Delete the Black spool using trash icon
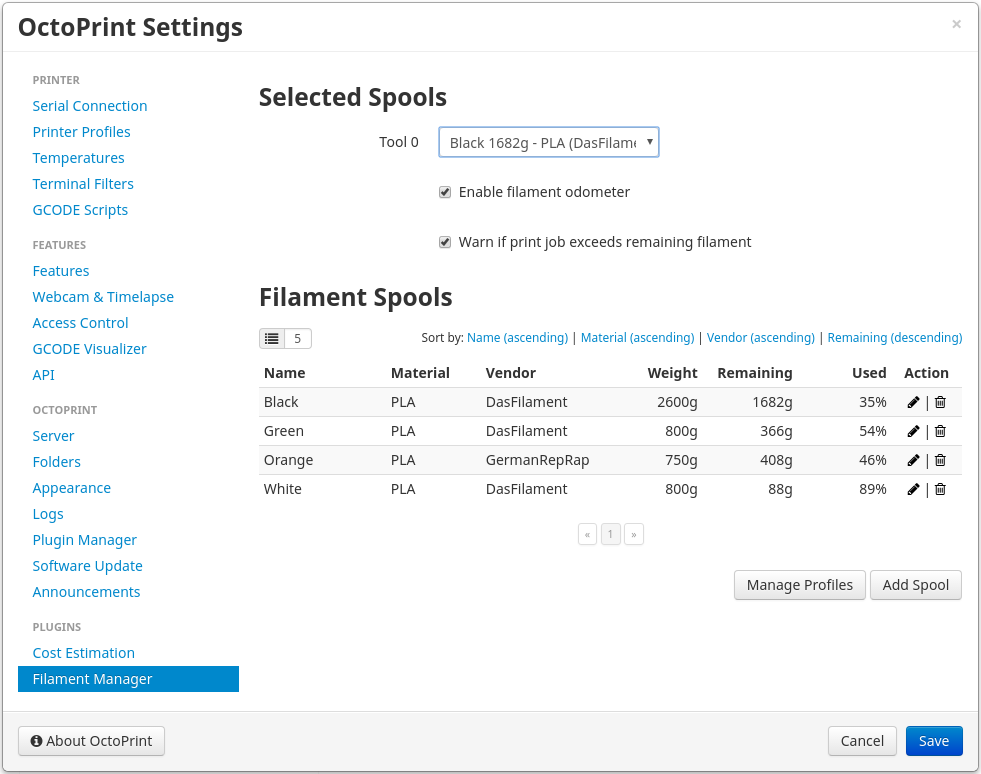Screen dimensions: 981x774 (x=940, y=402)
